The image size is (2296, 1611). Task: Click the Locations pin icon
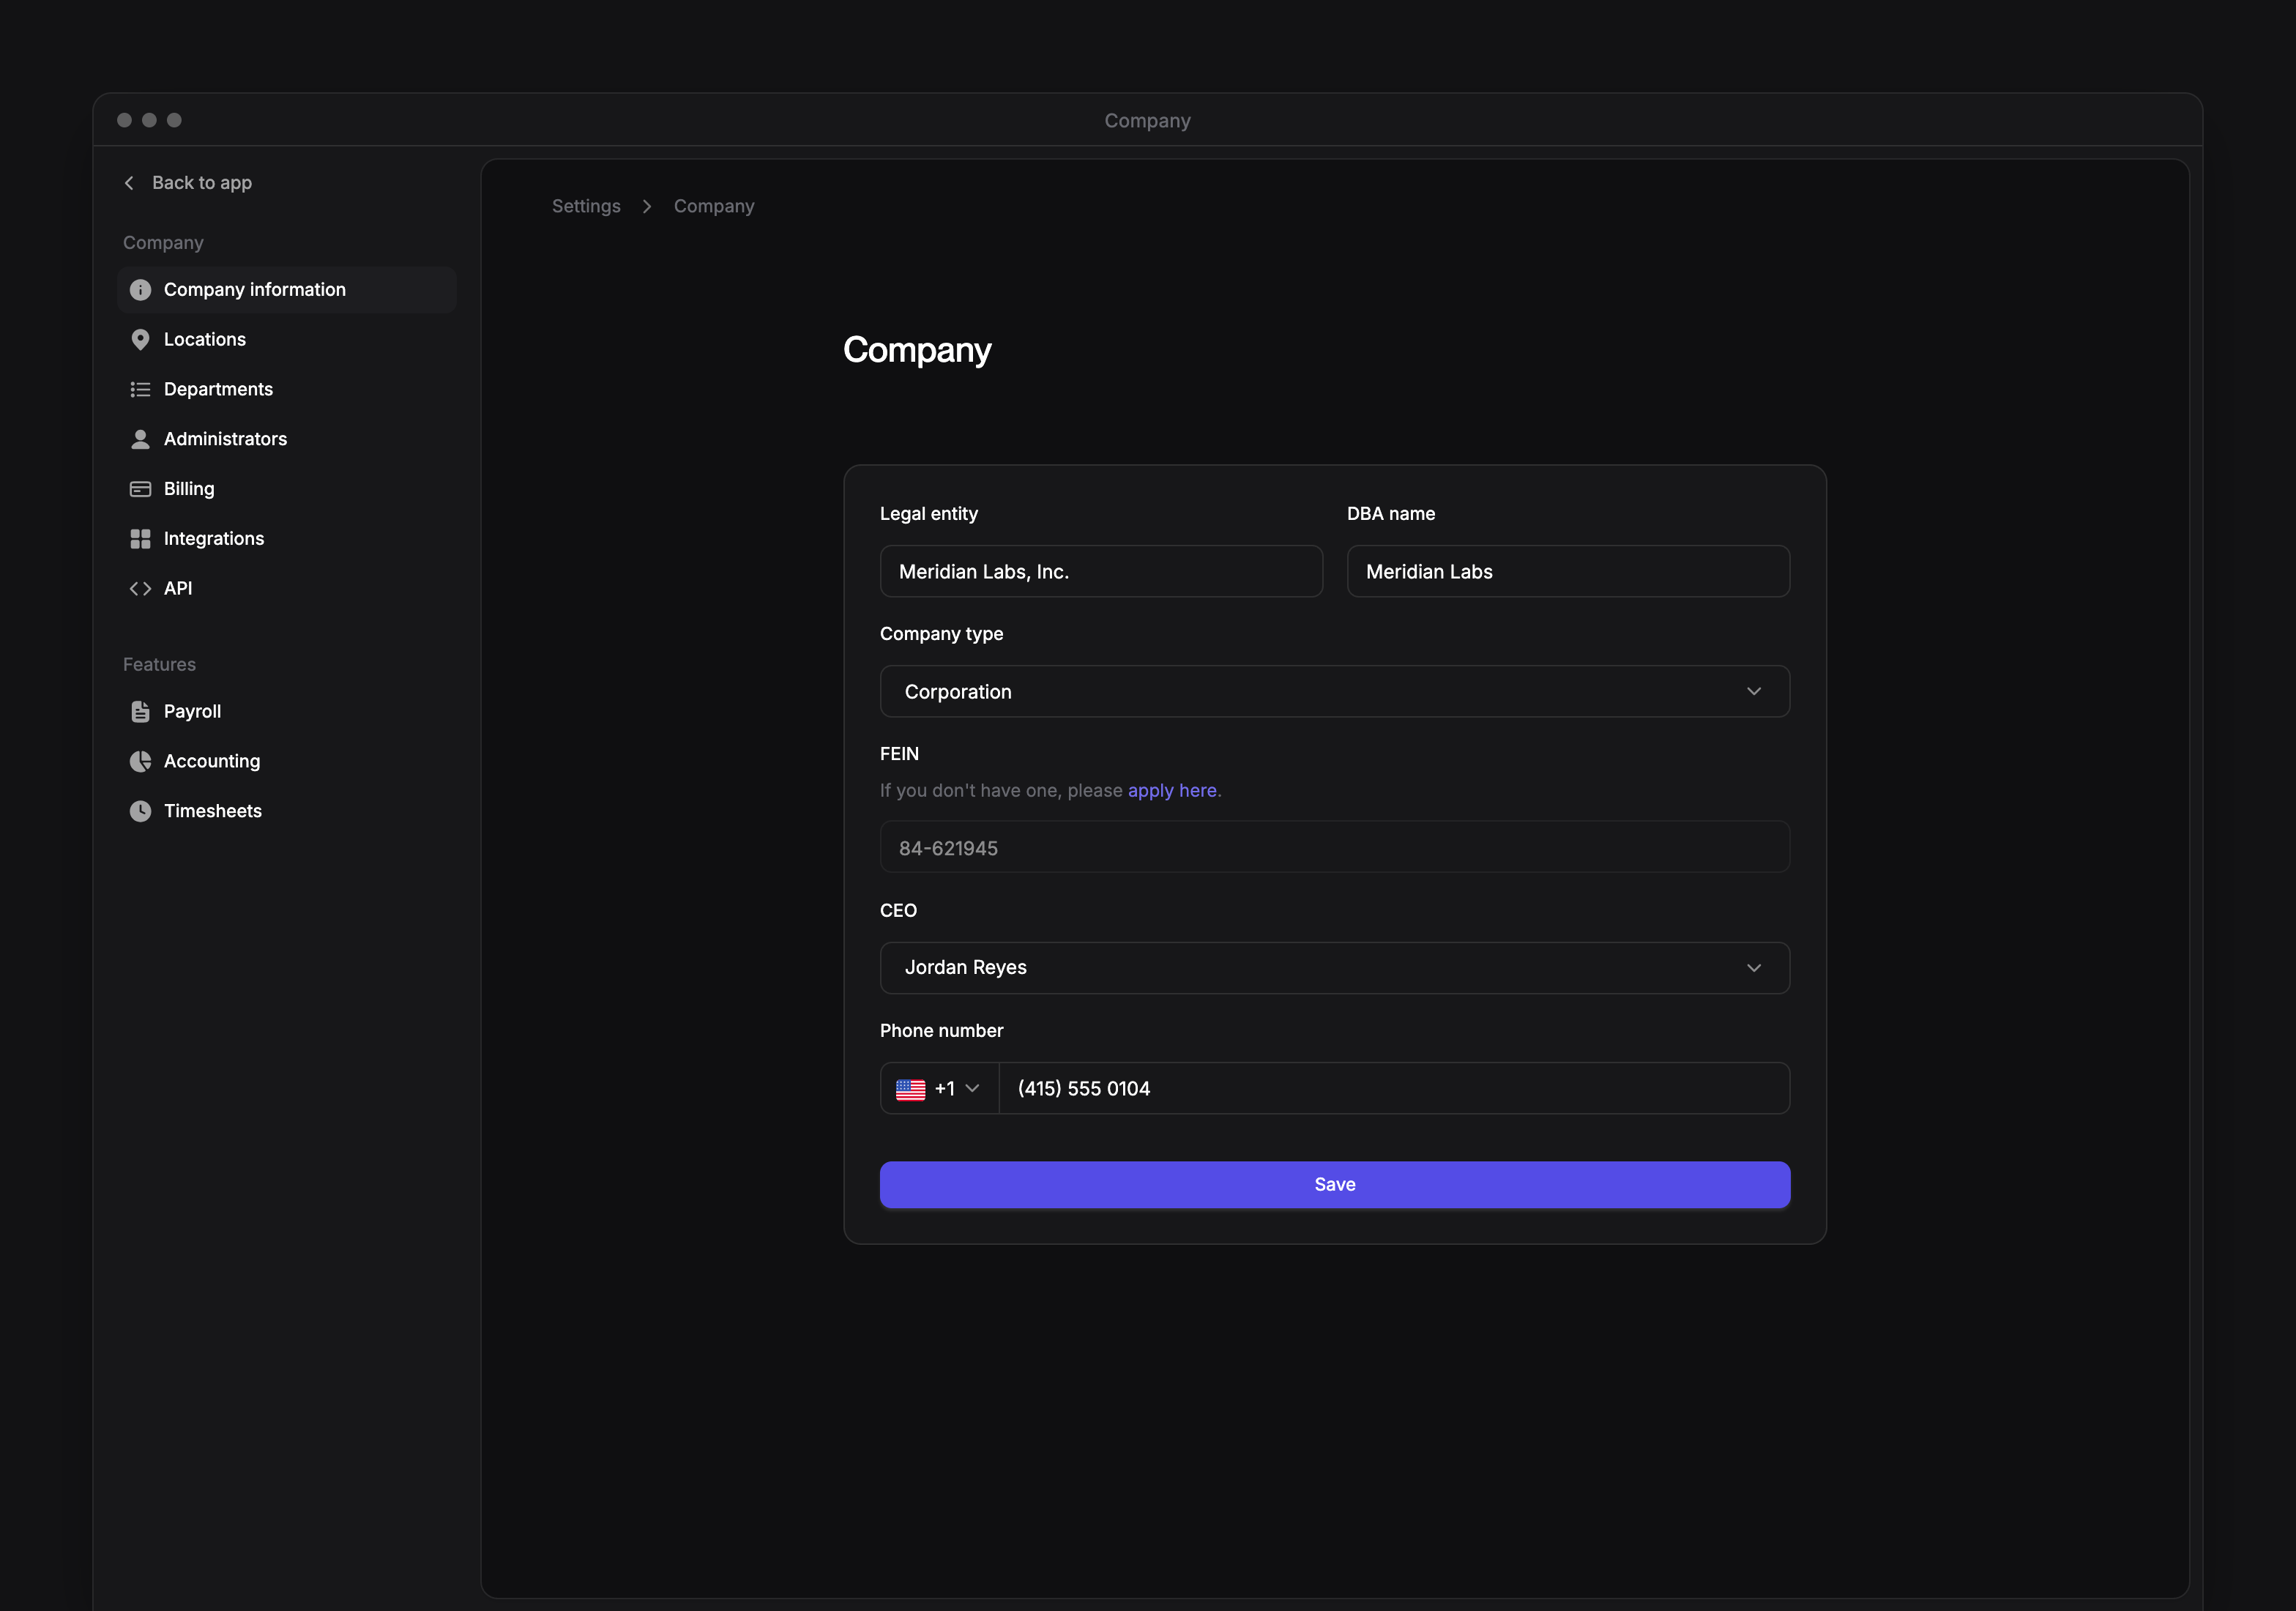pyautogui.click(x=140, y=340)
